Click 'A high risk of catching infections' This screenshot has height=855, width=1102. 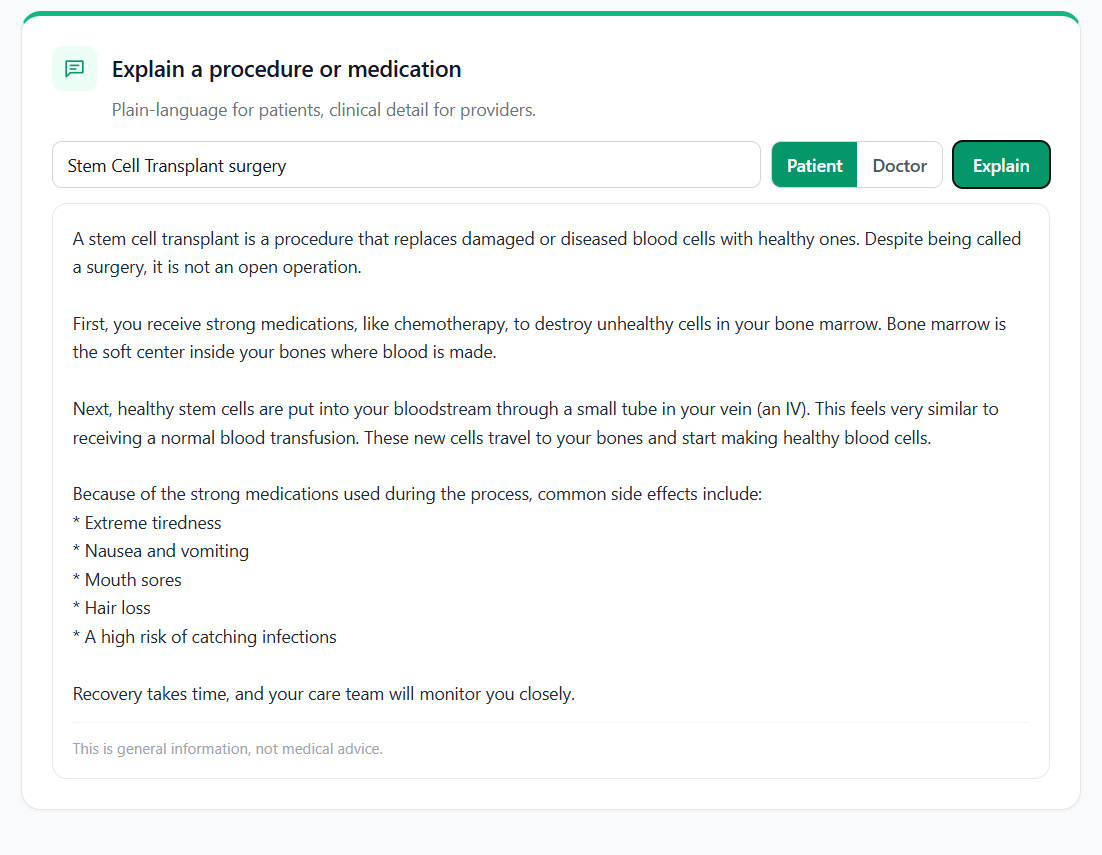tap(205, 637)
